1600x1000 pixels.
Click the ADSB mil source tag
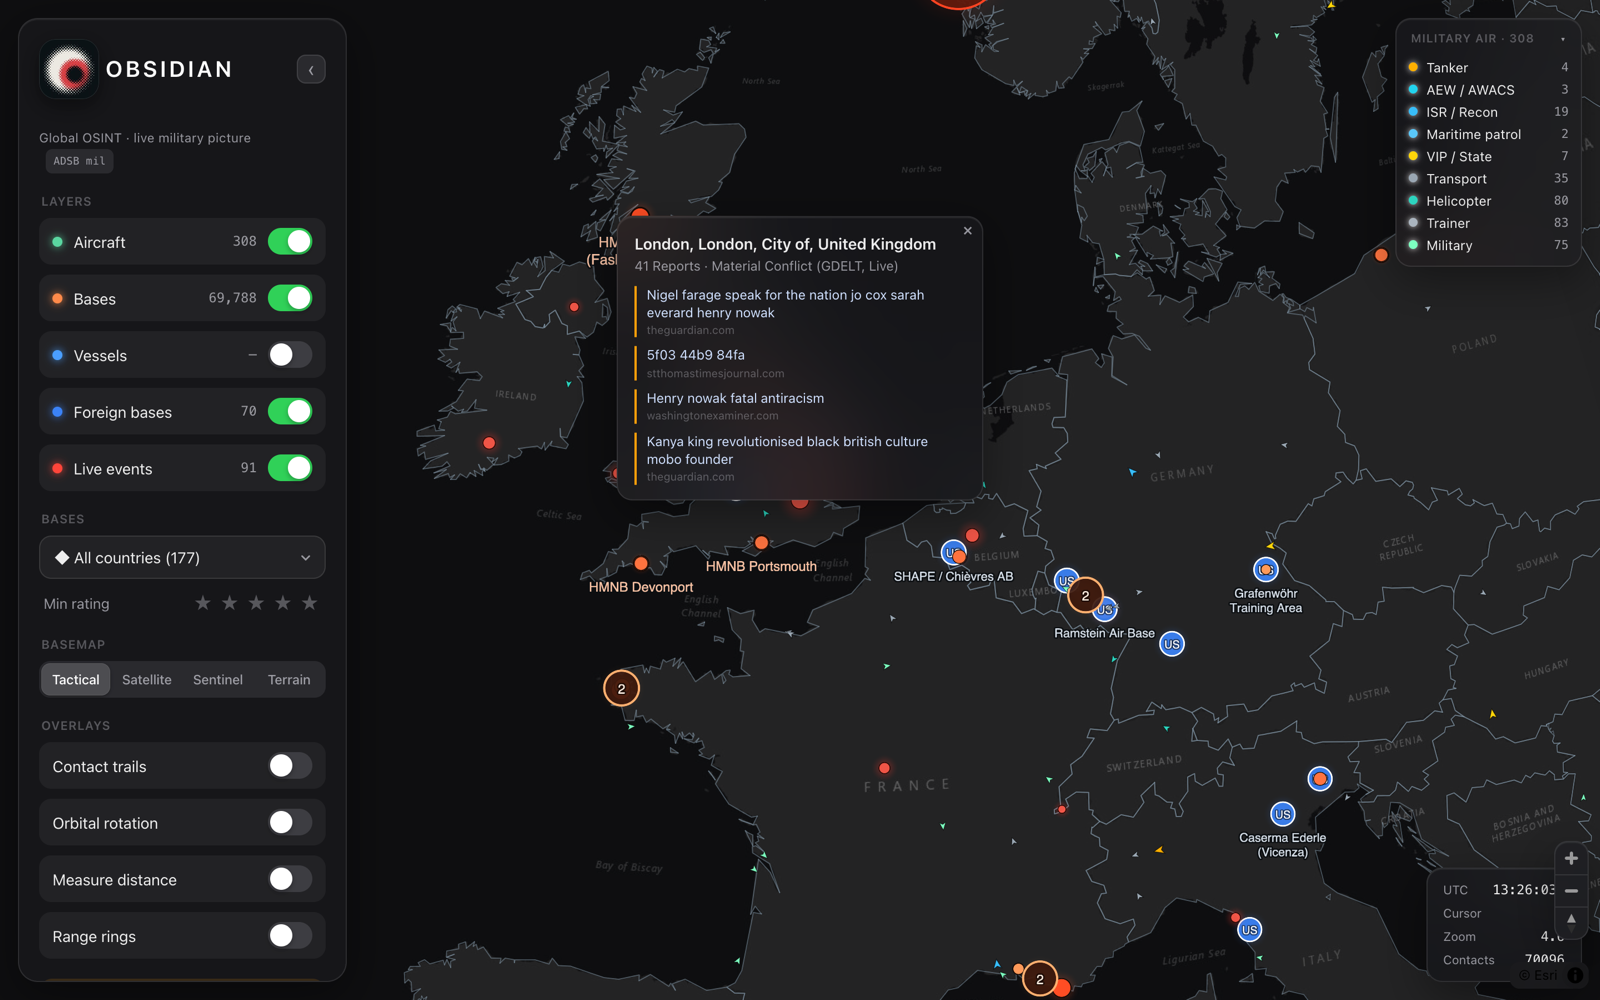(79, 161)
